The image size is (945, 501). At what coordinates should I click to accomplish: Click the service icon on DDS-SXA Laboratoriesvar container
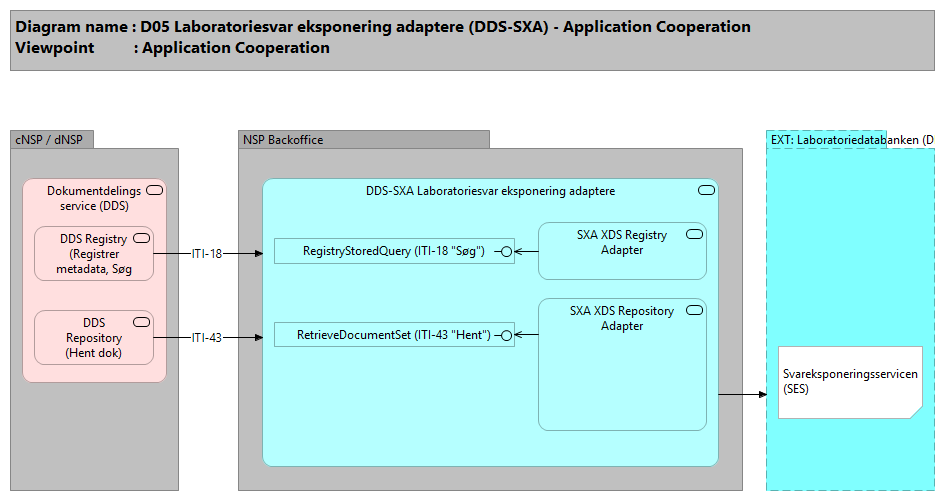point(706,190)
